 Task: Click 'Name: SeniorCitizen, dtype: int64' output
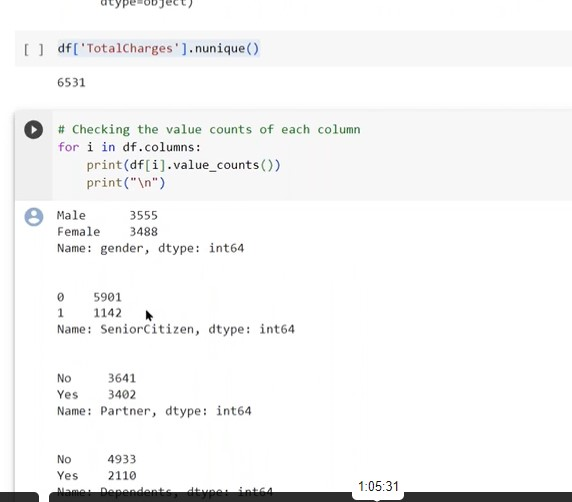click(x=176, y=329)
